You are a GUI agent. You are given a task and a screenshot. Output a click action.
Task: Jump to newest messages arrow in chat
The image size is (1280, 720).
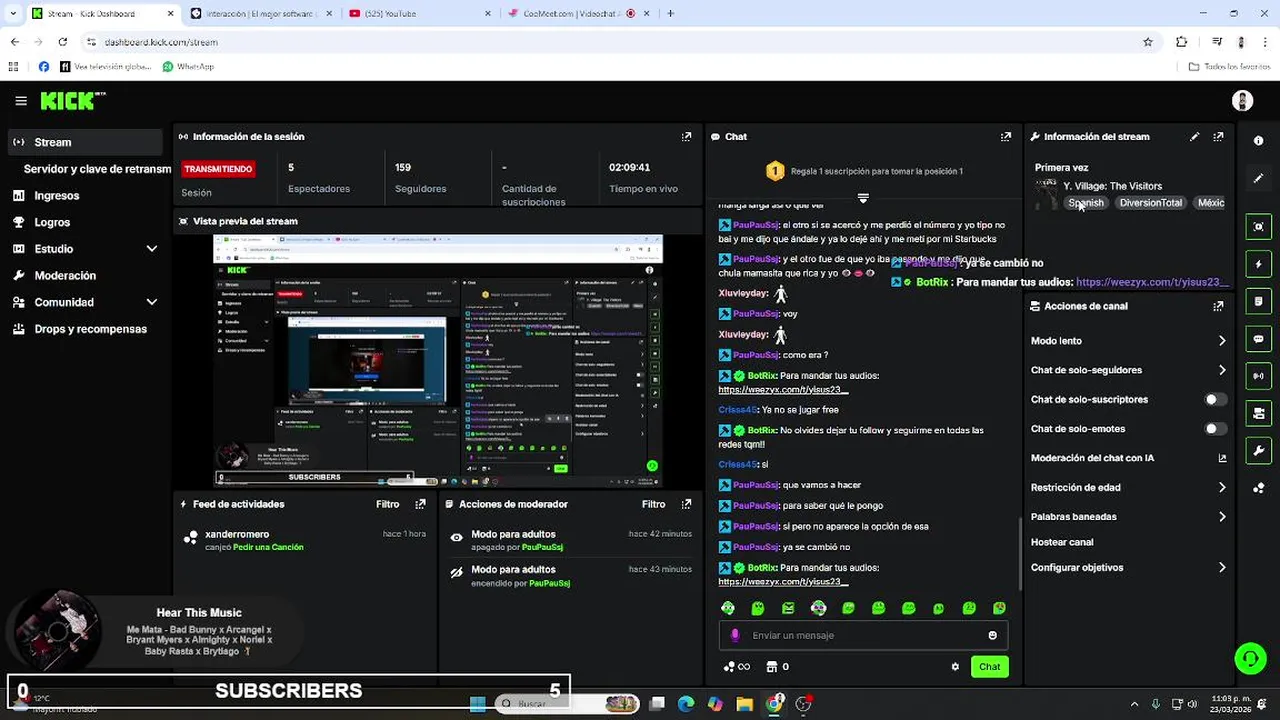[863, 198]
